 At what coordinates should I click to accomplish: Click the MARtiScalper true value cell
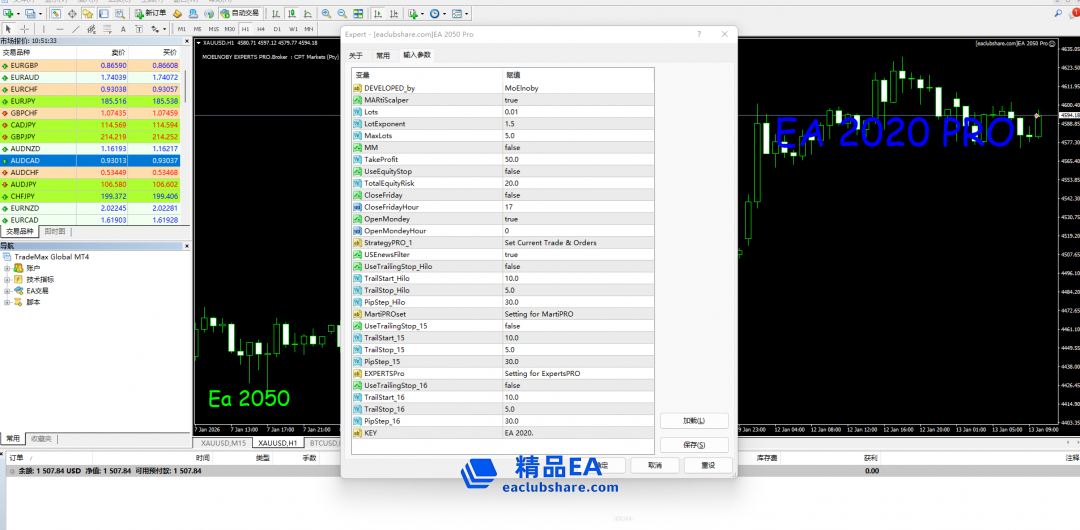578,100
